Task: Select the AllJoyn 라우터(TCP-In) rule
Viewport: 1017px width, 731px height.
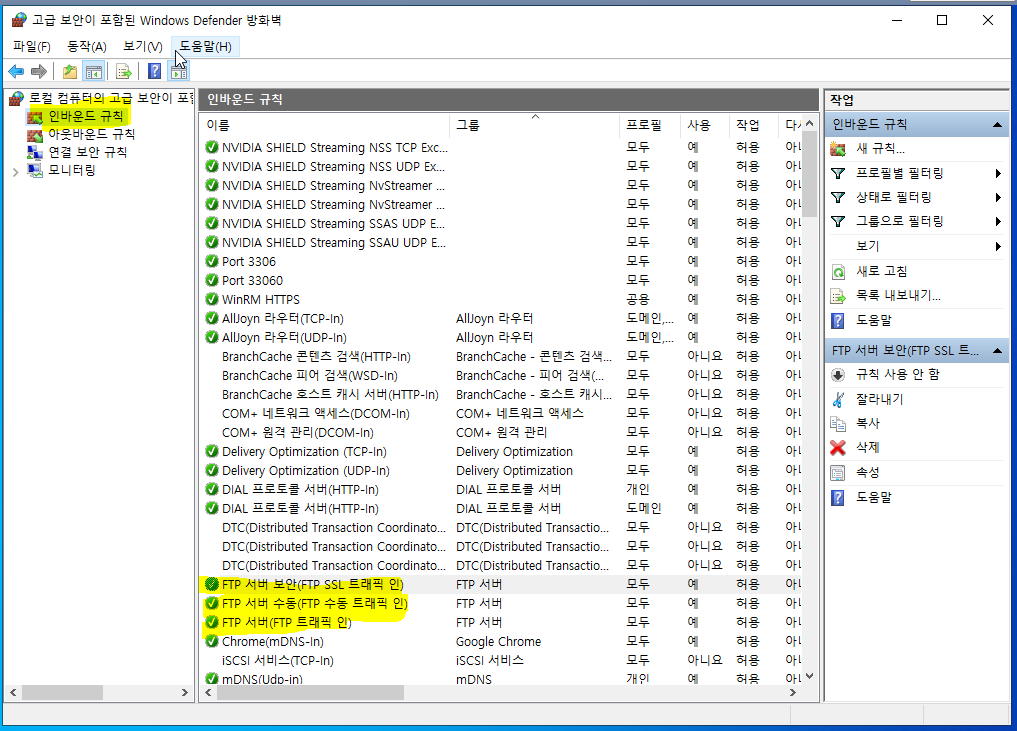Action: [x=501, y=318]
